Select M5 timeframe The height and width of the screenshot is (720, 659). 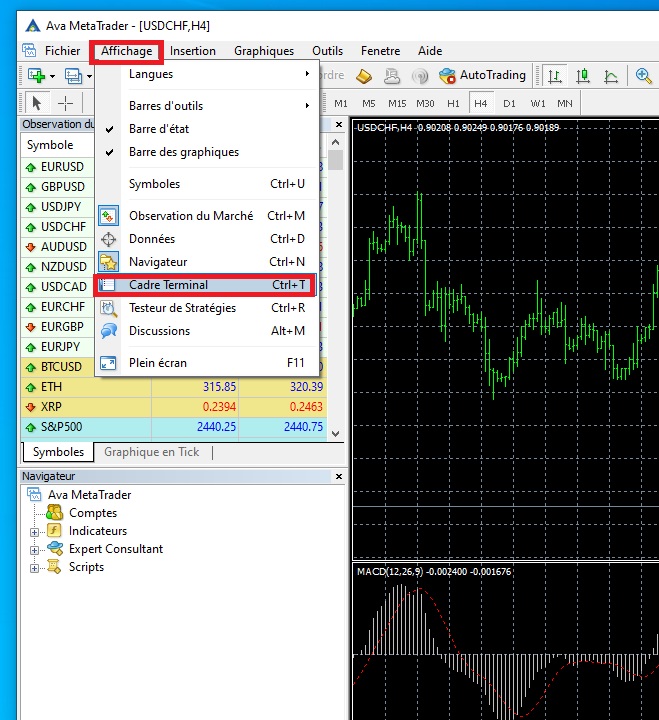coord(369,104)
